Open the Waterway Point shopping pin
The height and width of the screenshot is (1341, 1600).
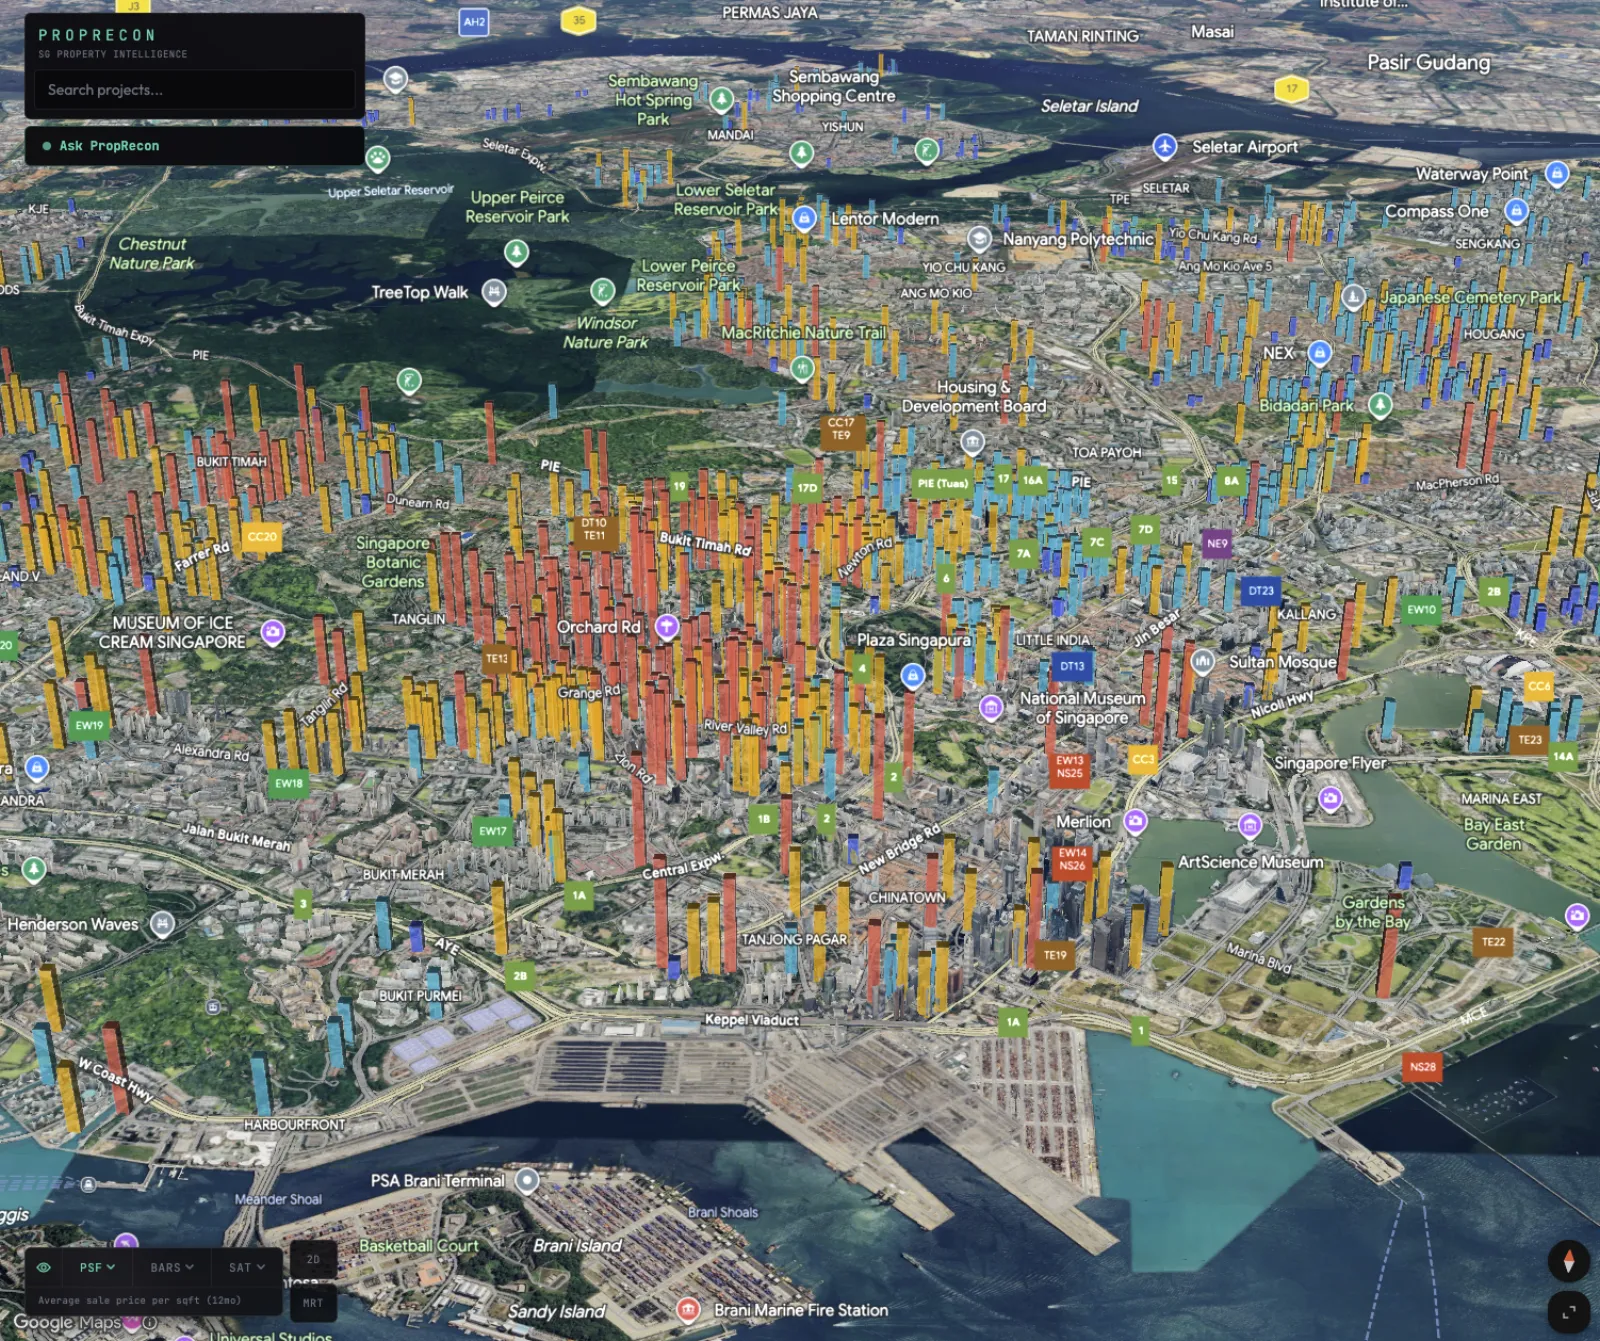[x=1557, y=174]
